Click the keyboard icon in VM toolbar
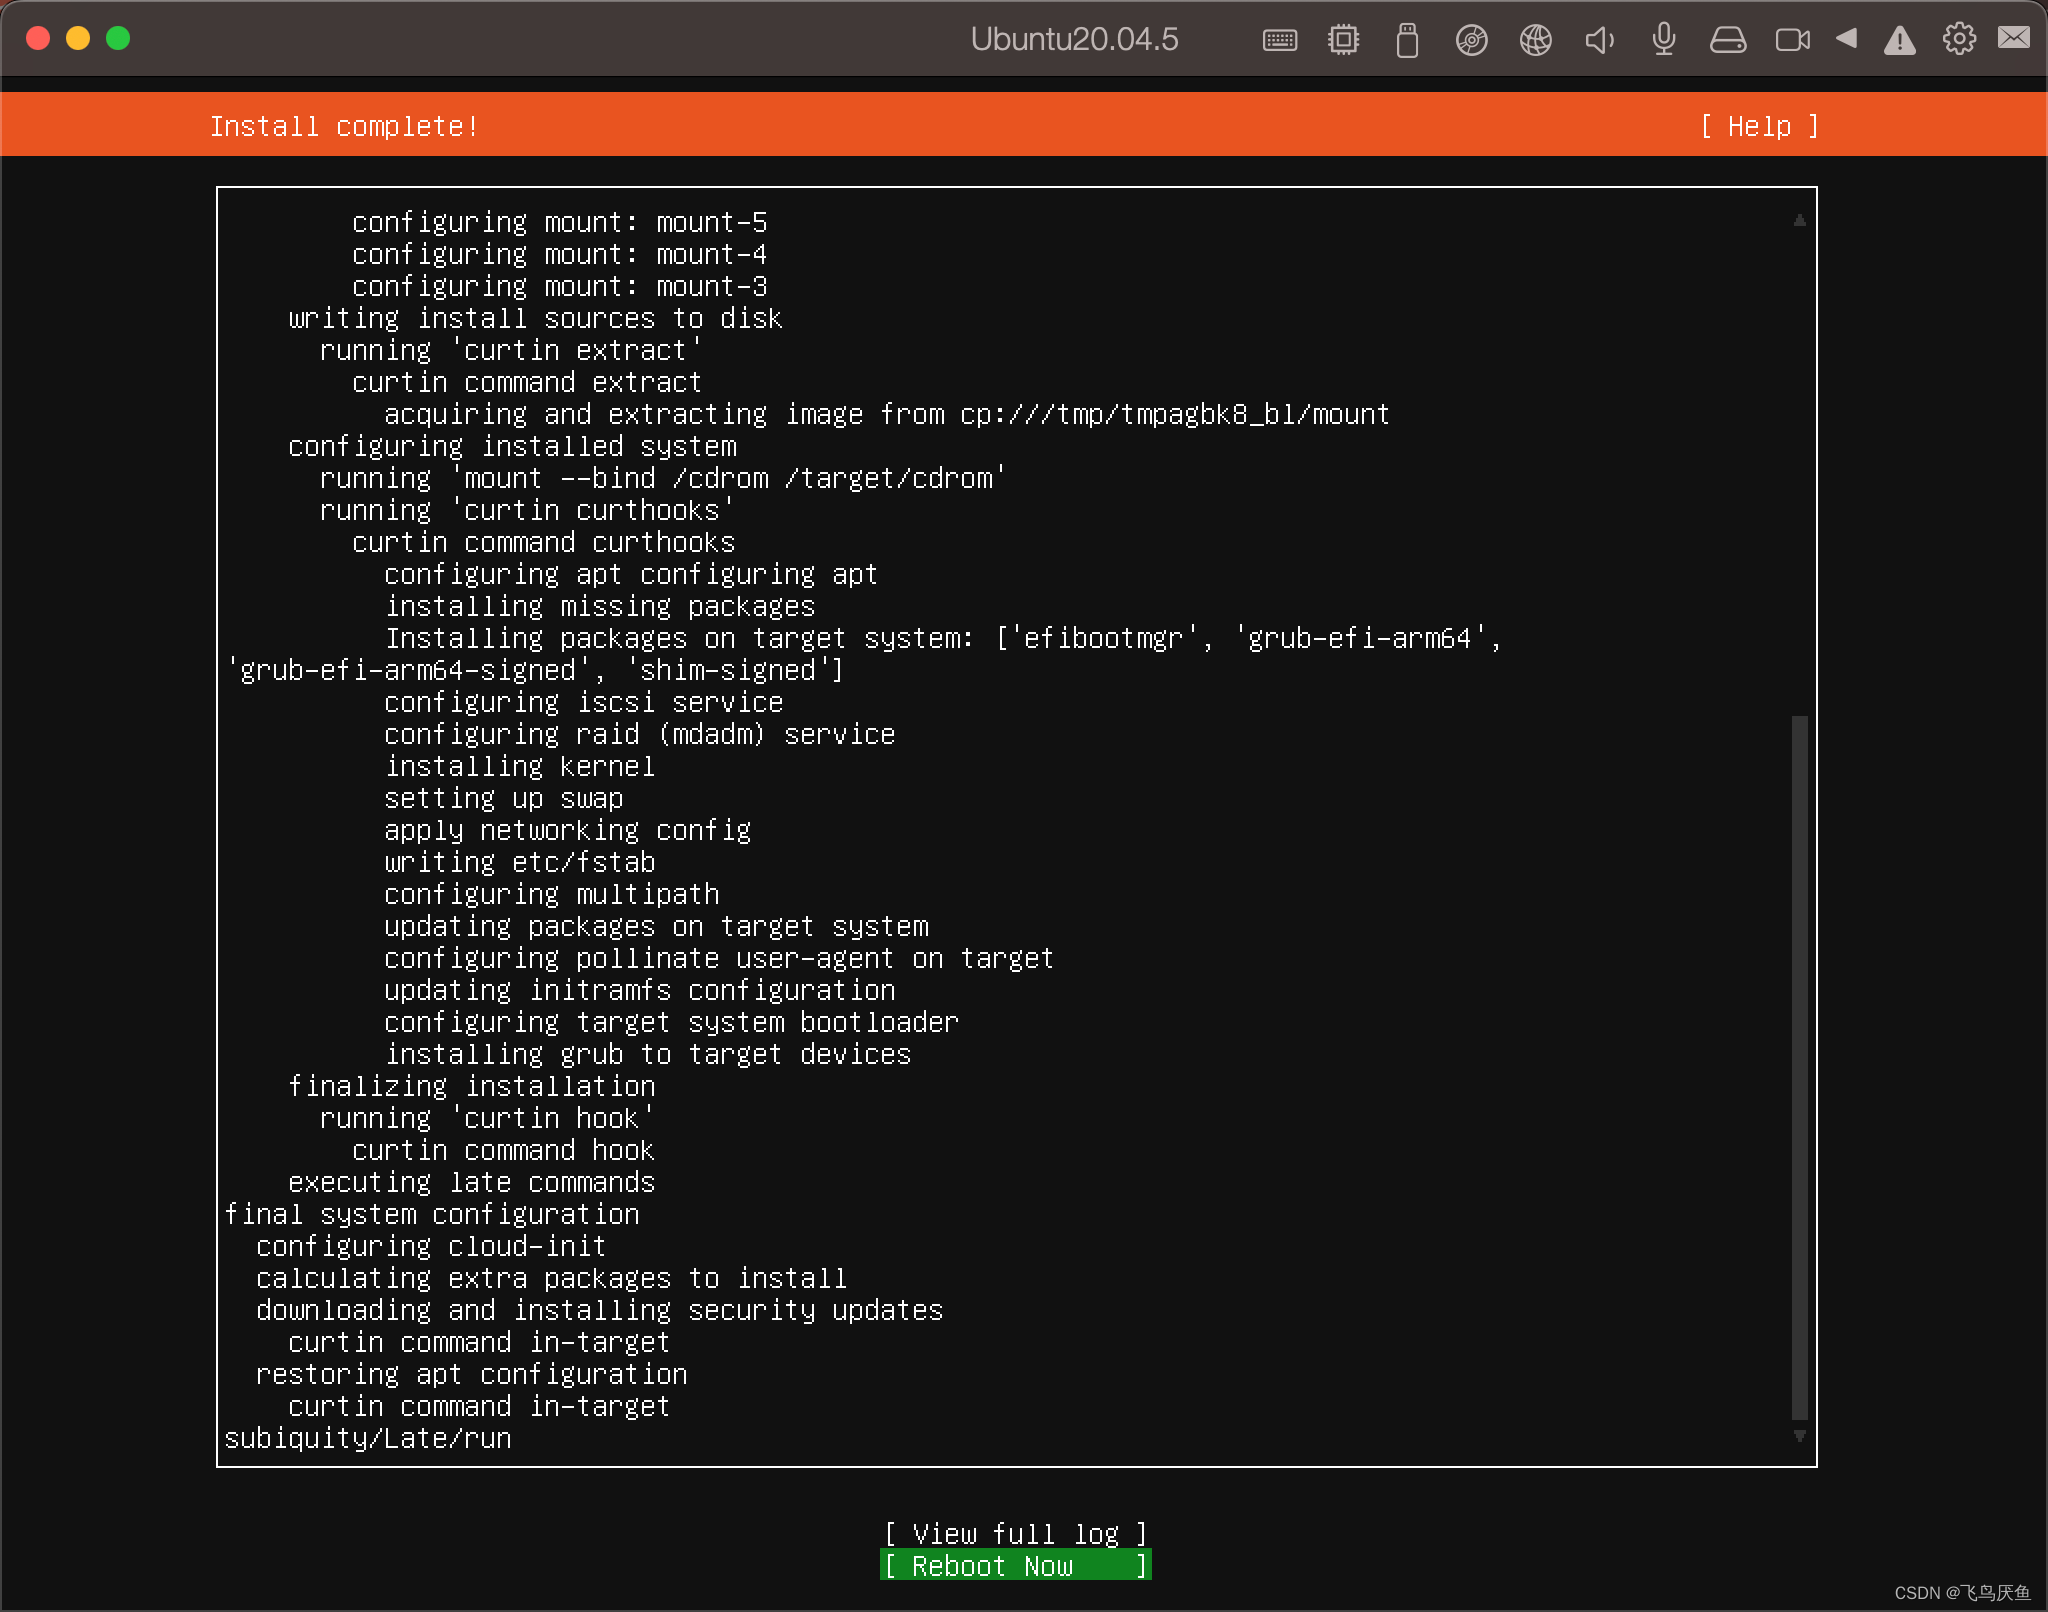 1279,40
